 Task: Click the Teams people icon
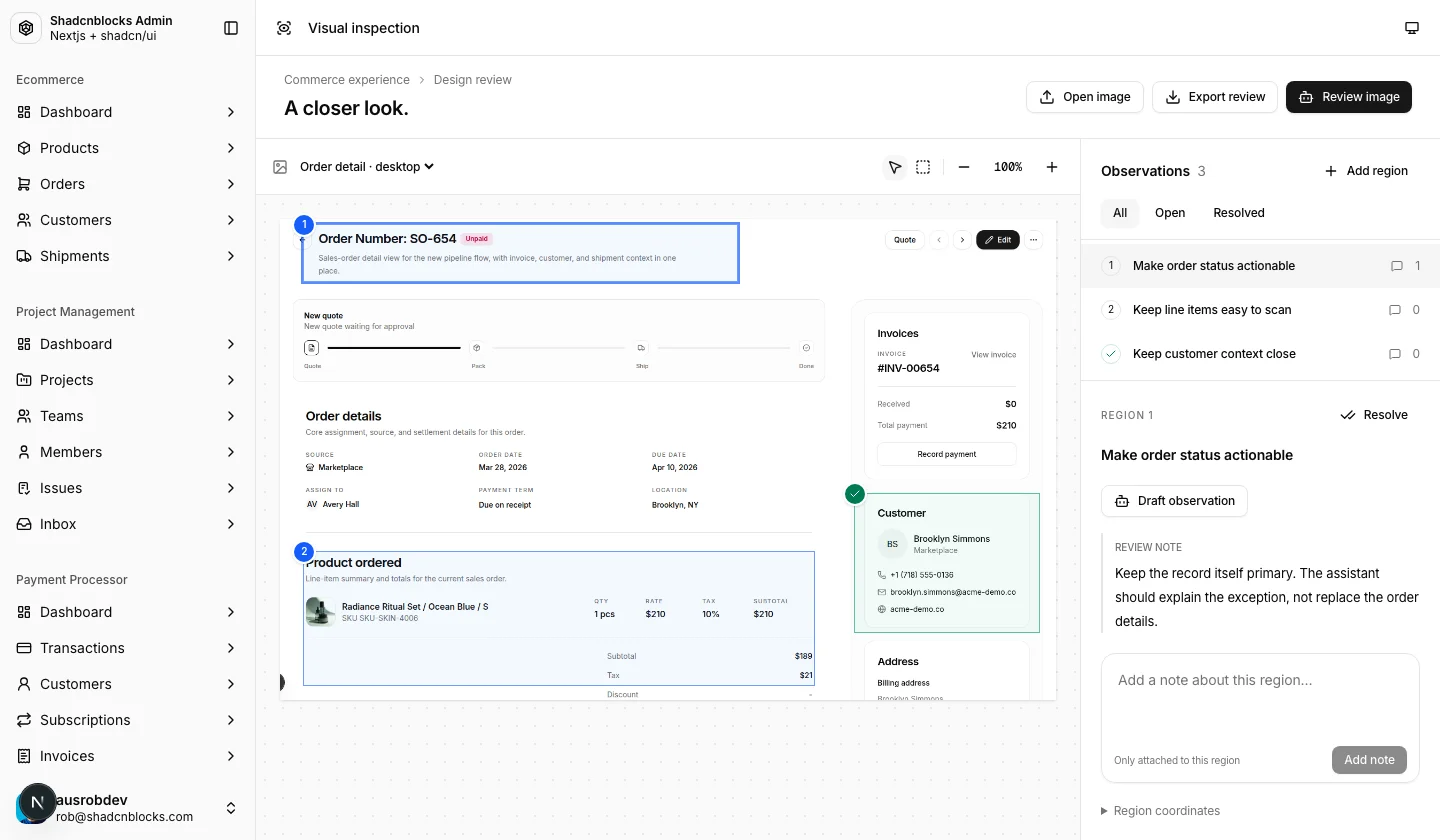tap(24, 416)
